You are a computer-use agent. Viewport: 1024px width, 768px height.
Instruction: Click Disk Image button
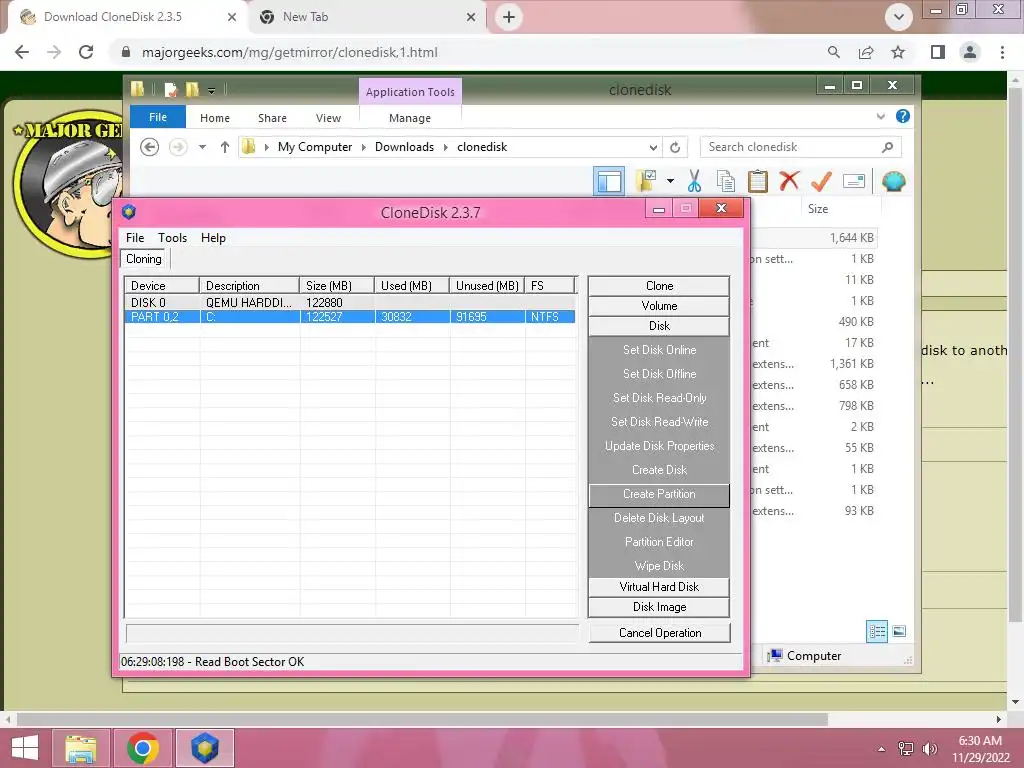659,607
